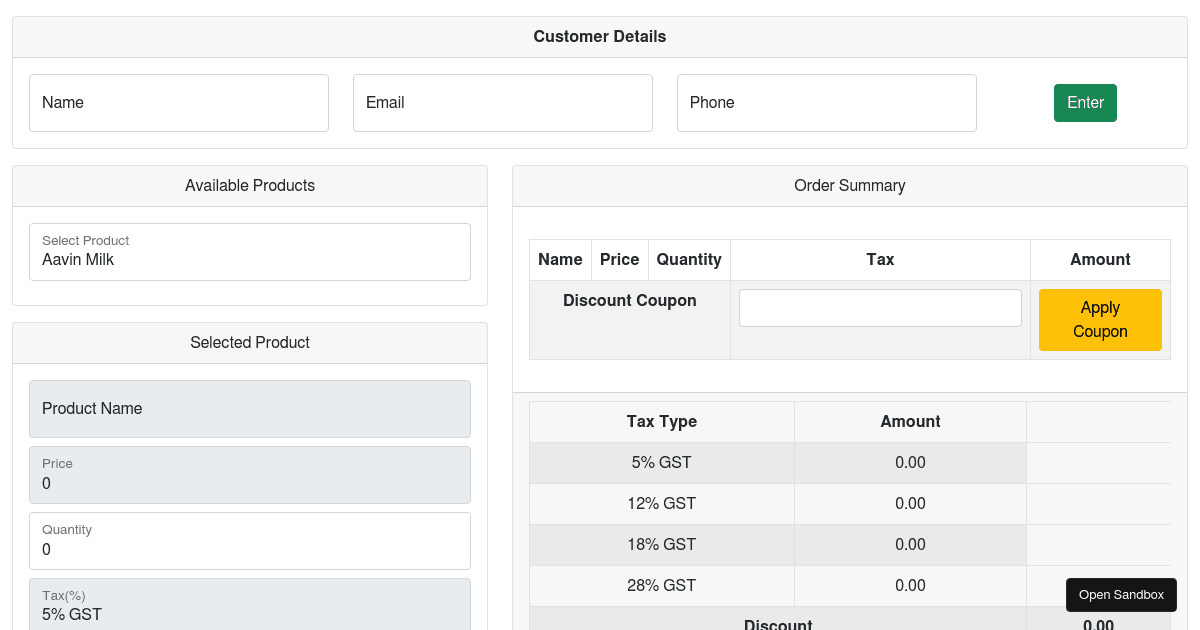This screenshot has width=1200, height=630.
Task: Select the Customer Details header
Action: [x=599, y=36]
